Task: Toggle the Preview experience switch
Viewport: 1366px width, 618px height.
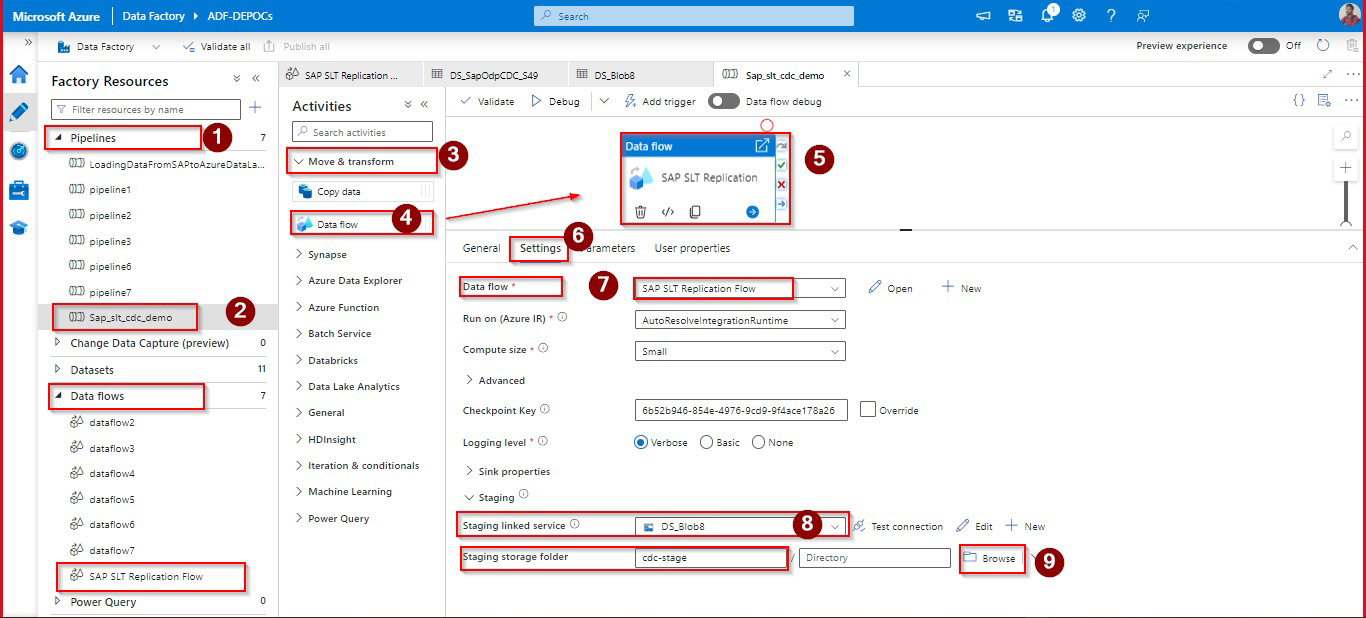Action: 1263,46
